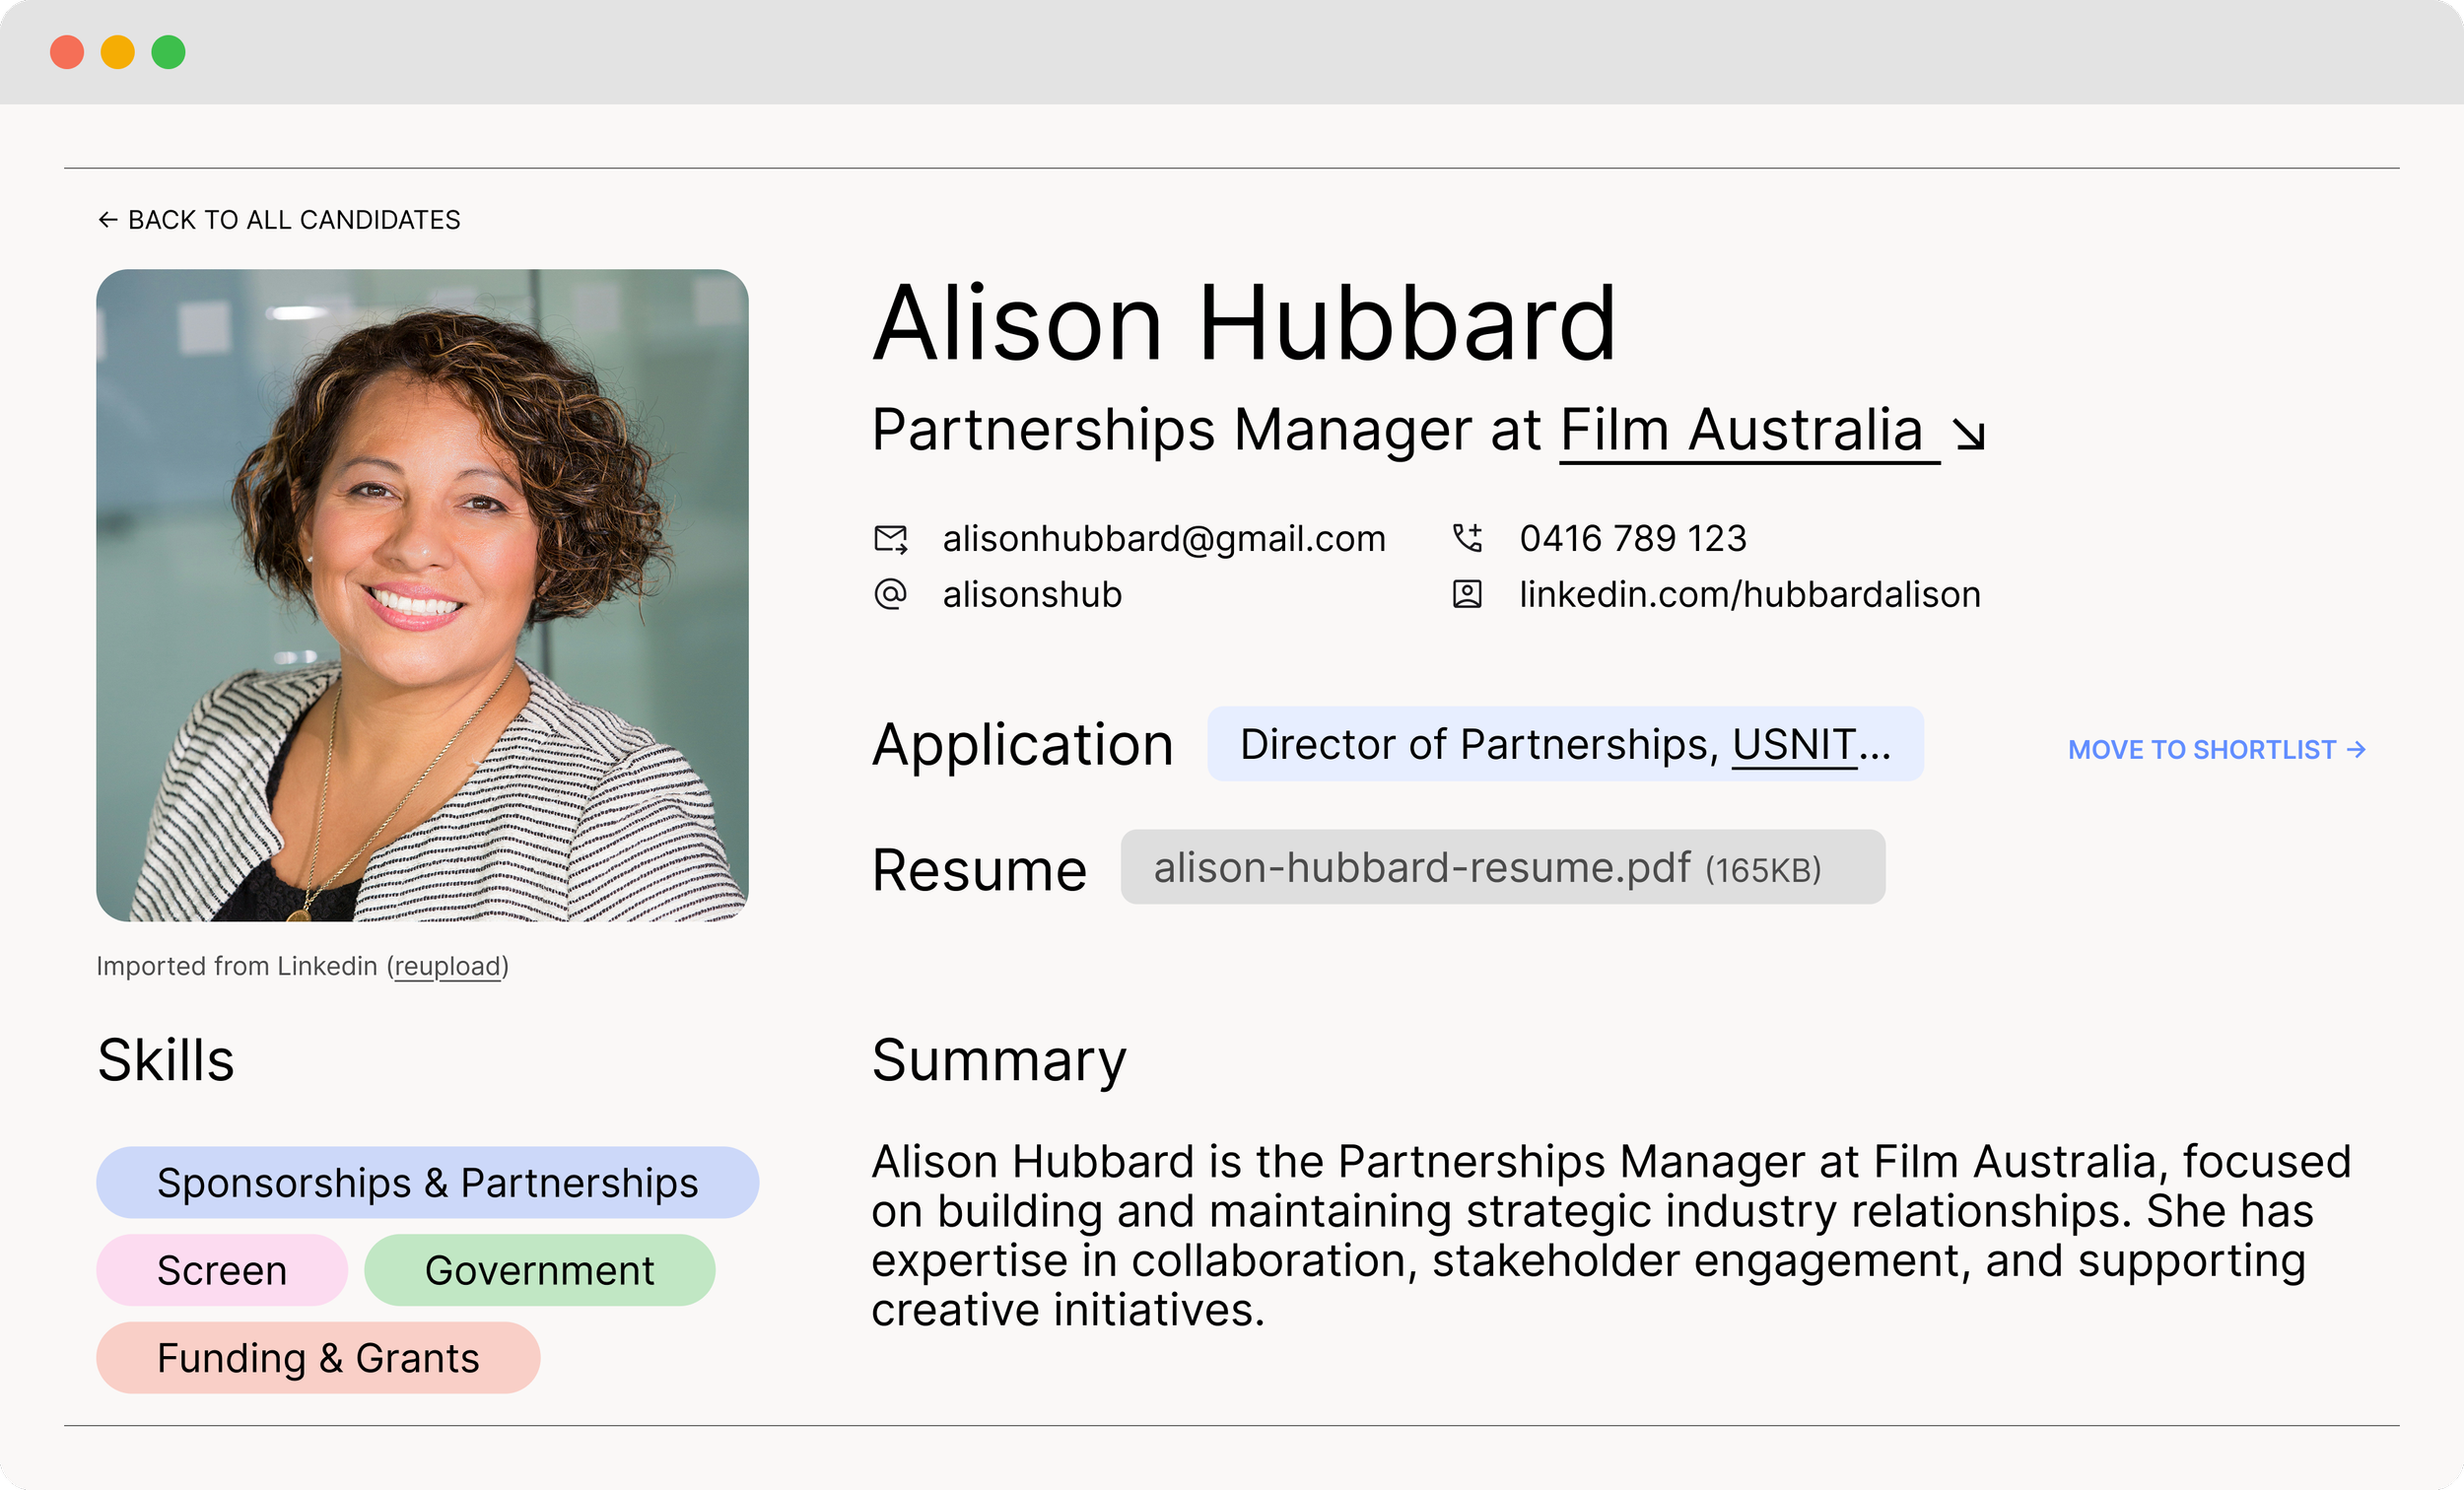Go back to all candidates
The width and height of the screenshot is (2464, 1490).
[279, 219]
